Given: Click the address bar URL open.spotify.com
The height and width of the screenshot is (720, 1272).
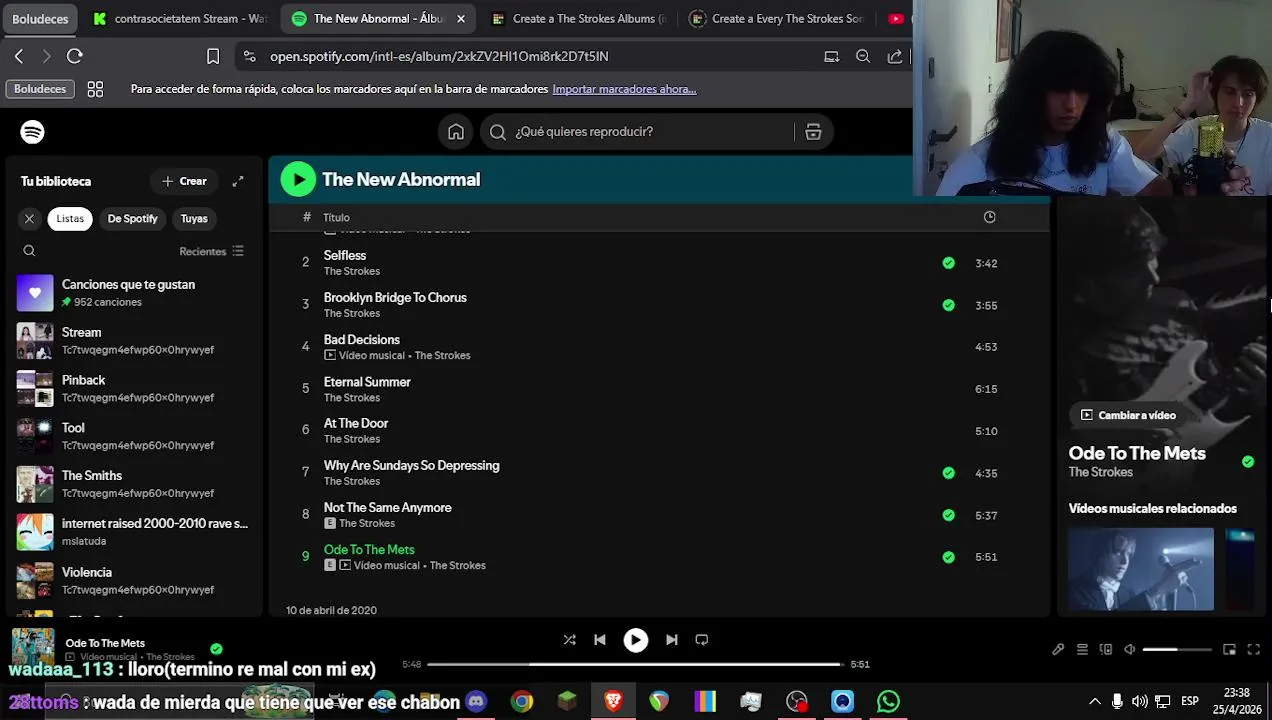Looking at the screenshot, I should point(439,56).
